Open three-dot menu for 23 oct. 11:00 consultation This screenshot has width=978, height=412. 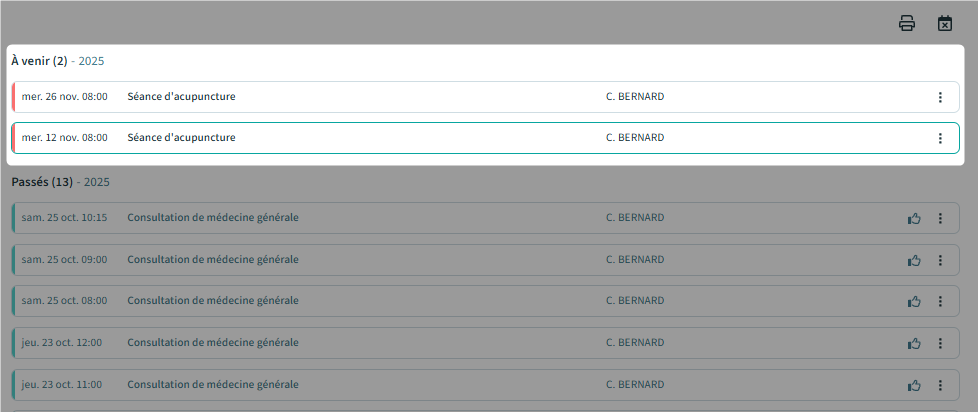[940, 385]
